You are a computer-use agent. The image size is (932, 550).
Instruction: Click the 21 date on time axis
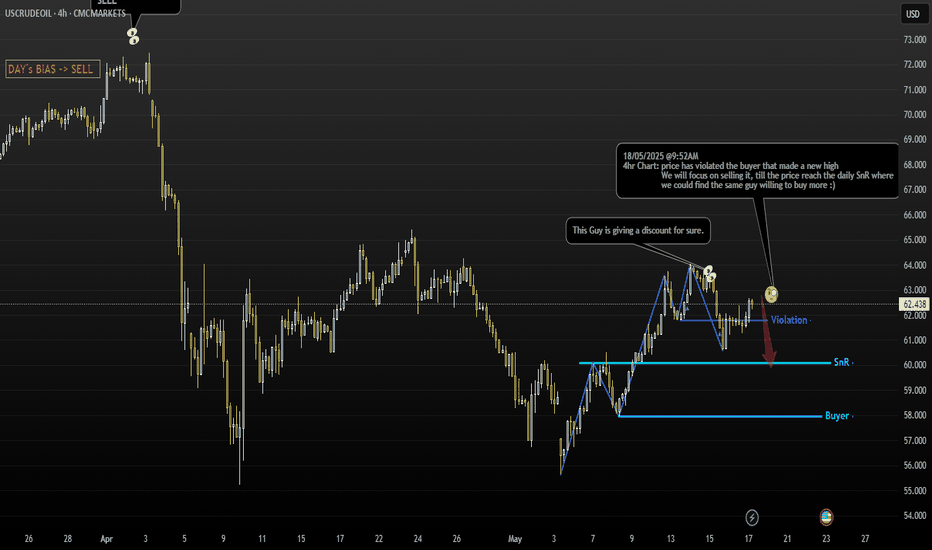[x=787, y=539]
